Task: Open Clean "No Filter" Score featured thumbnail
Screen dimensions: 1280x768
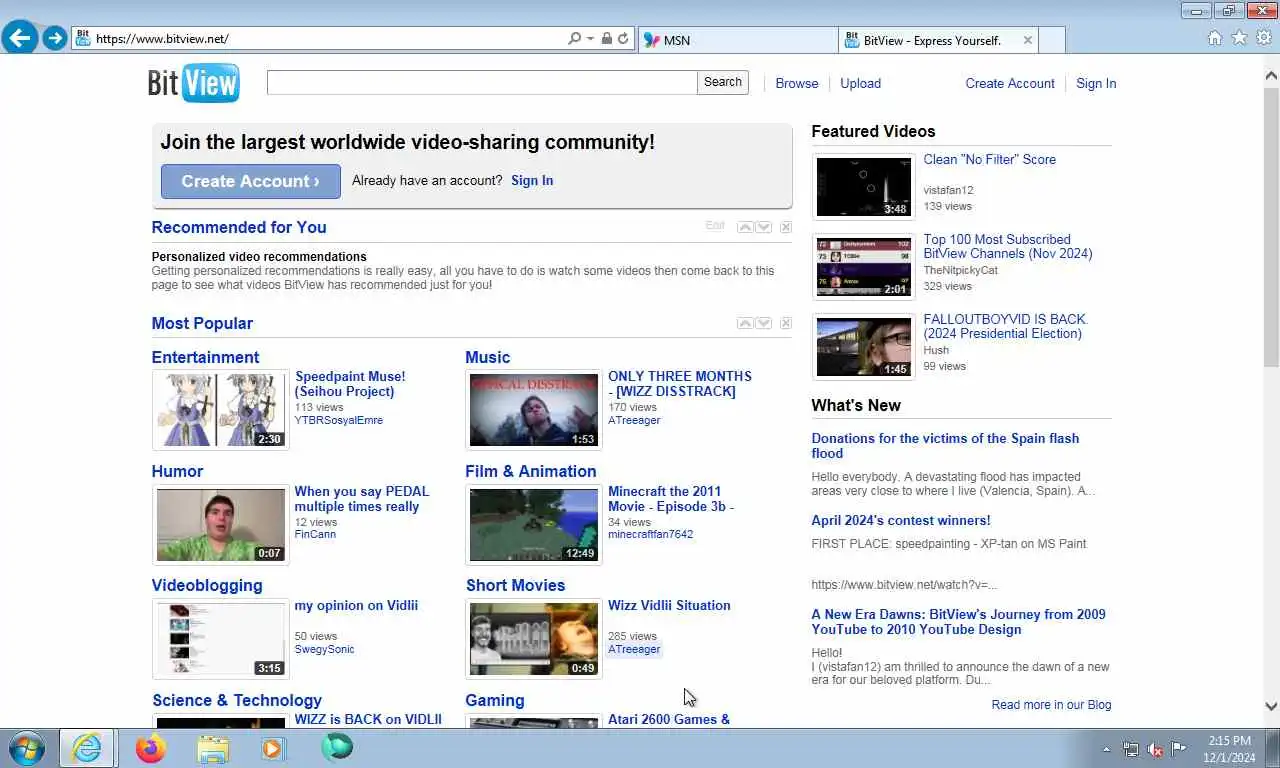Action: pos(863,186)
